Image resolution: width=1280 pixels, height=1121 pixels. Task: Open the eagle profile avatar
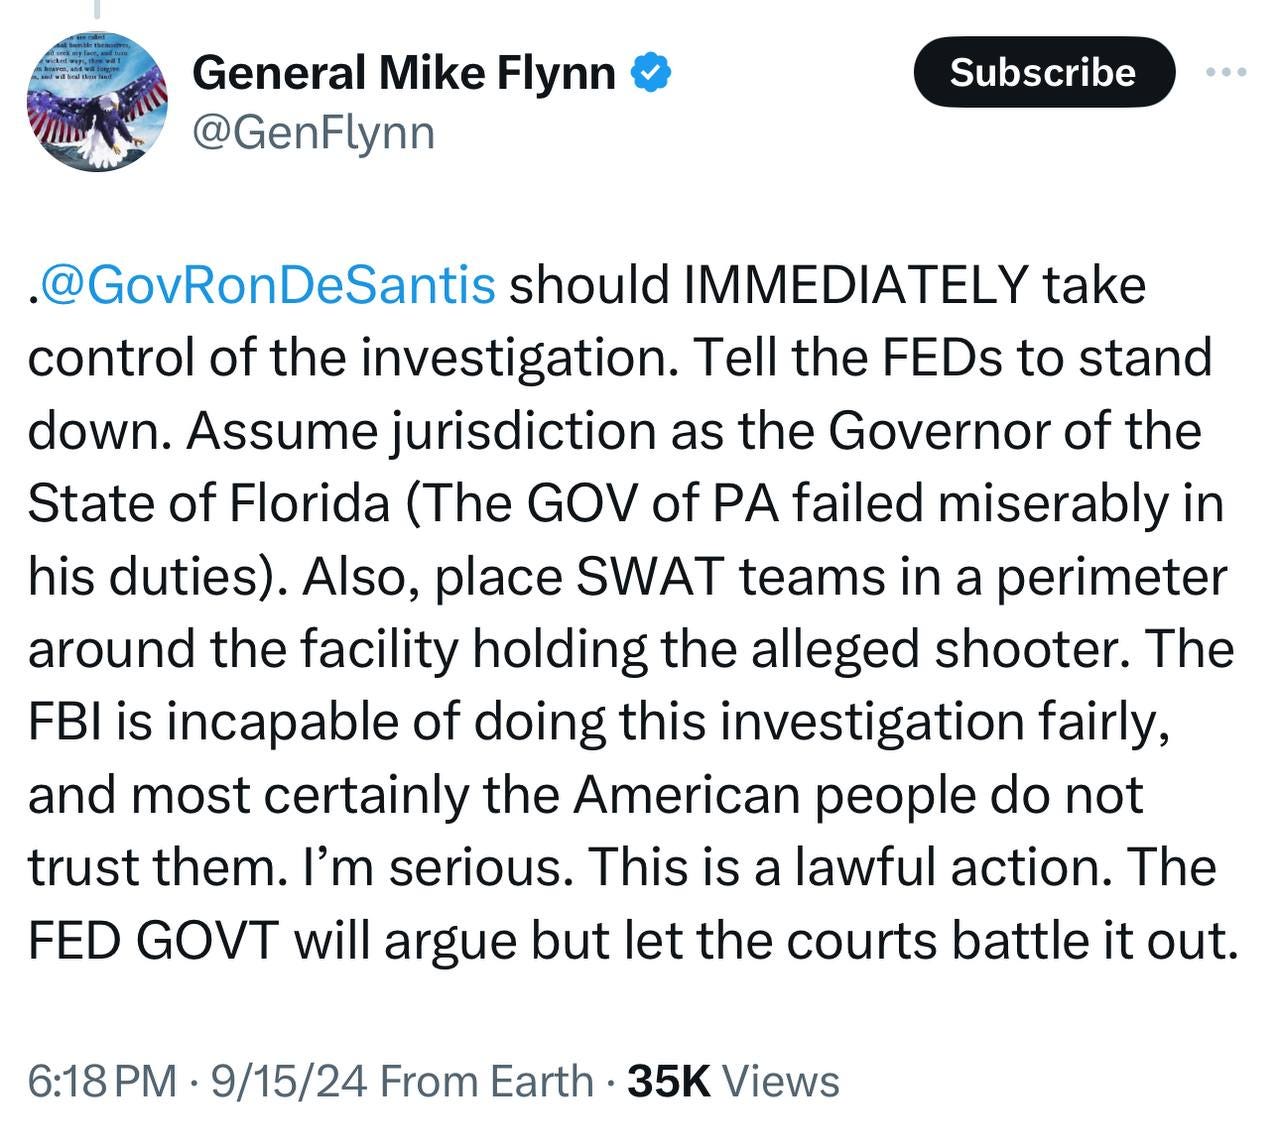[97, 102]
